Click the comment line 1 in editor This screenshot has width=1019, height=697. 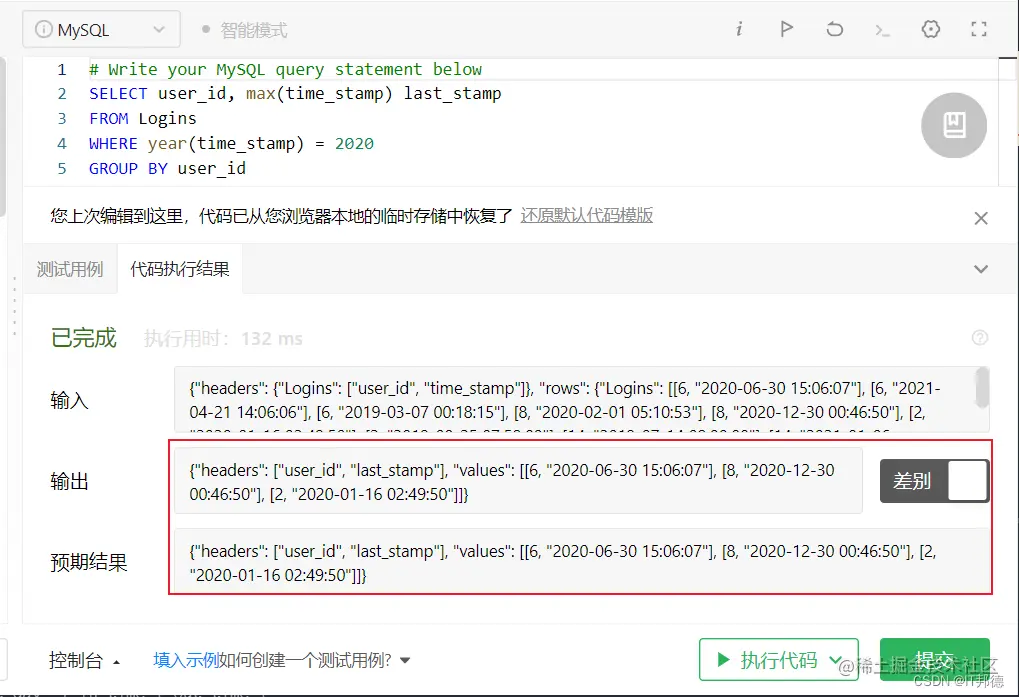point(285,69)
